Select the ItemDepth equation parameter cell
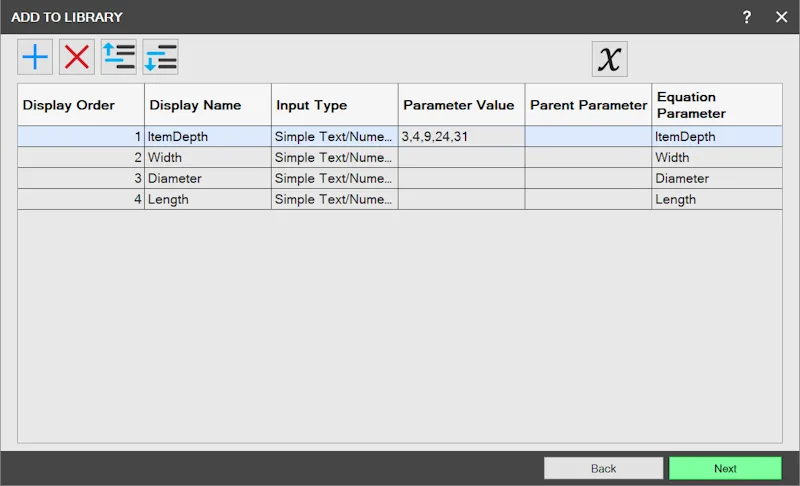The height and width of the screenshot is (486, 800). pos(717,137)
